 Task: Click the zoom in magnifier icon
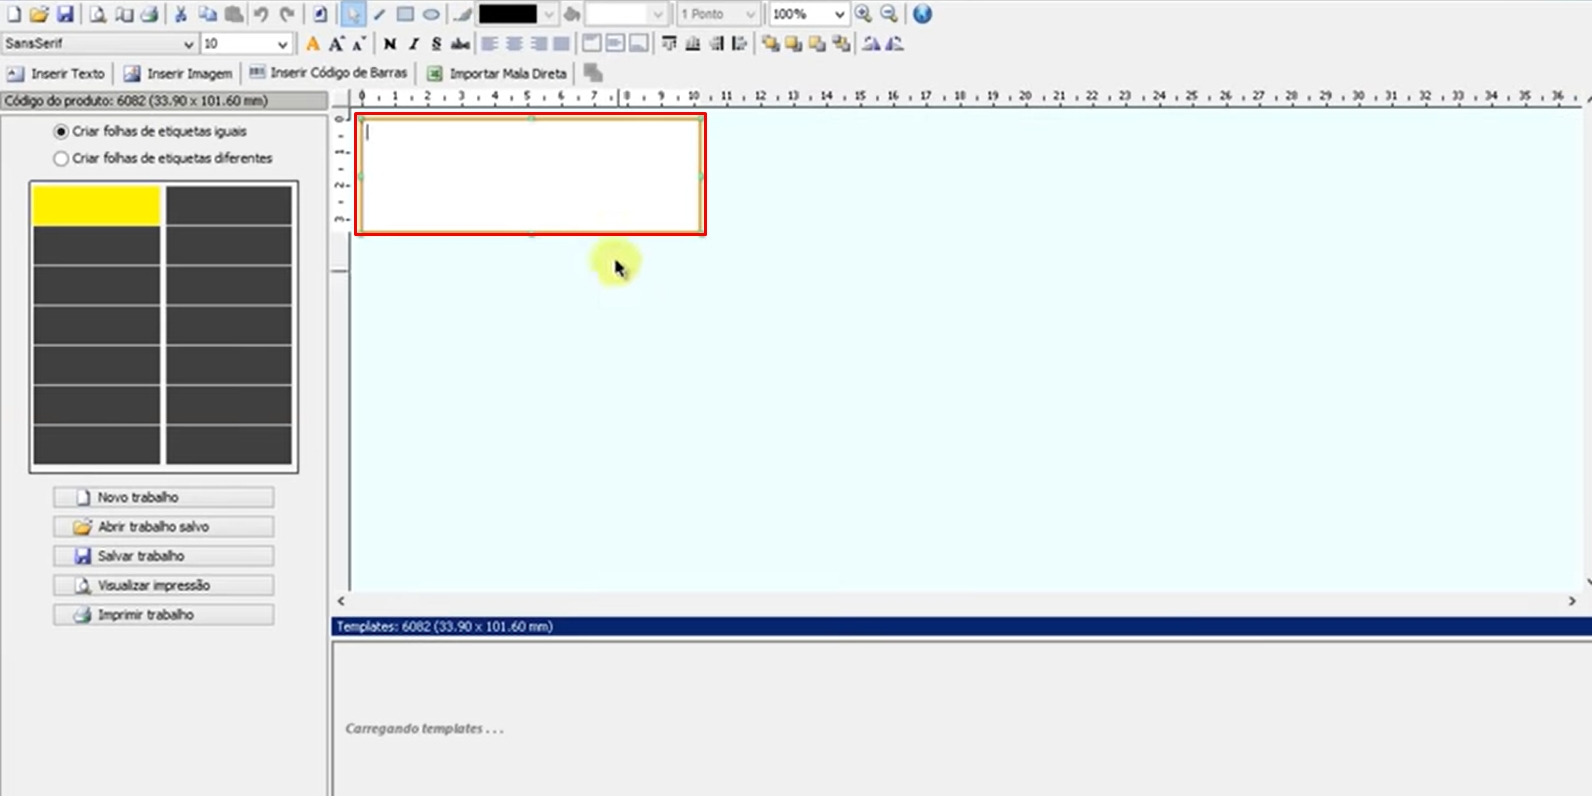click(x=863, y=14)
